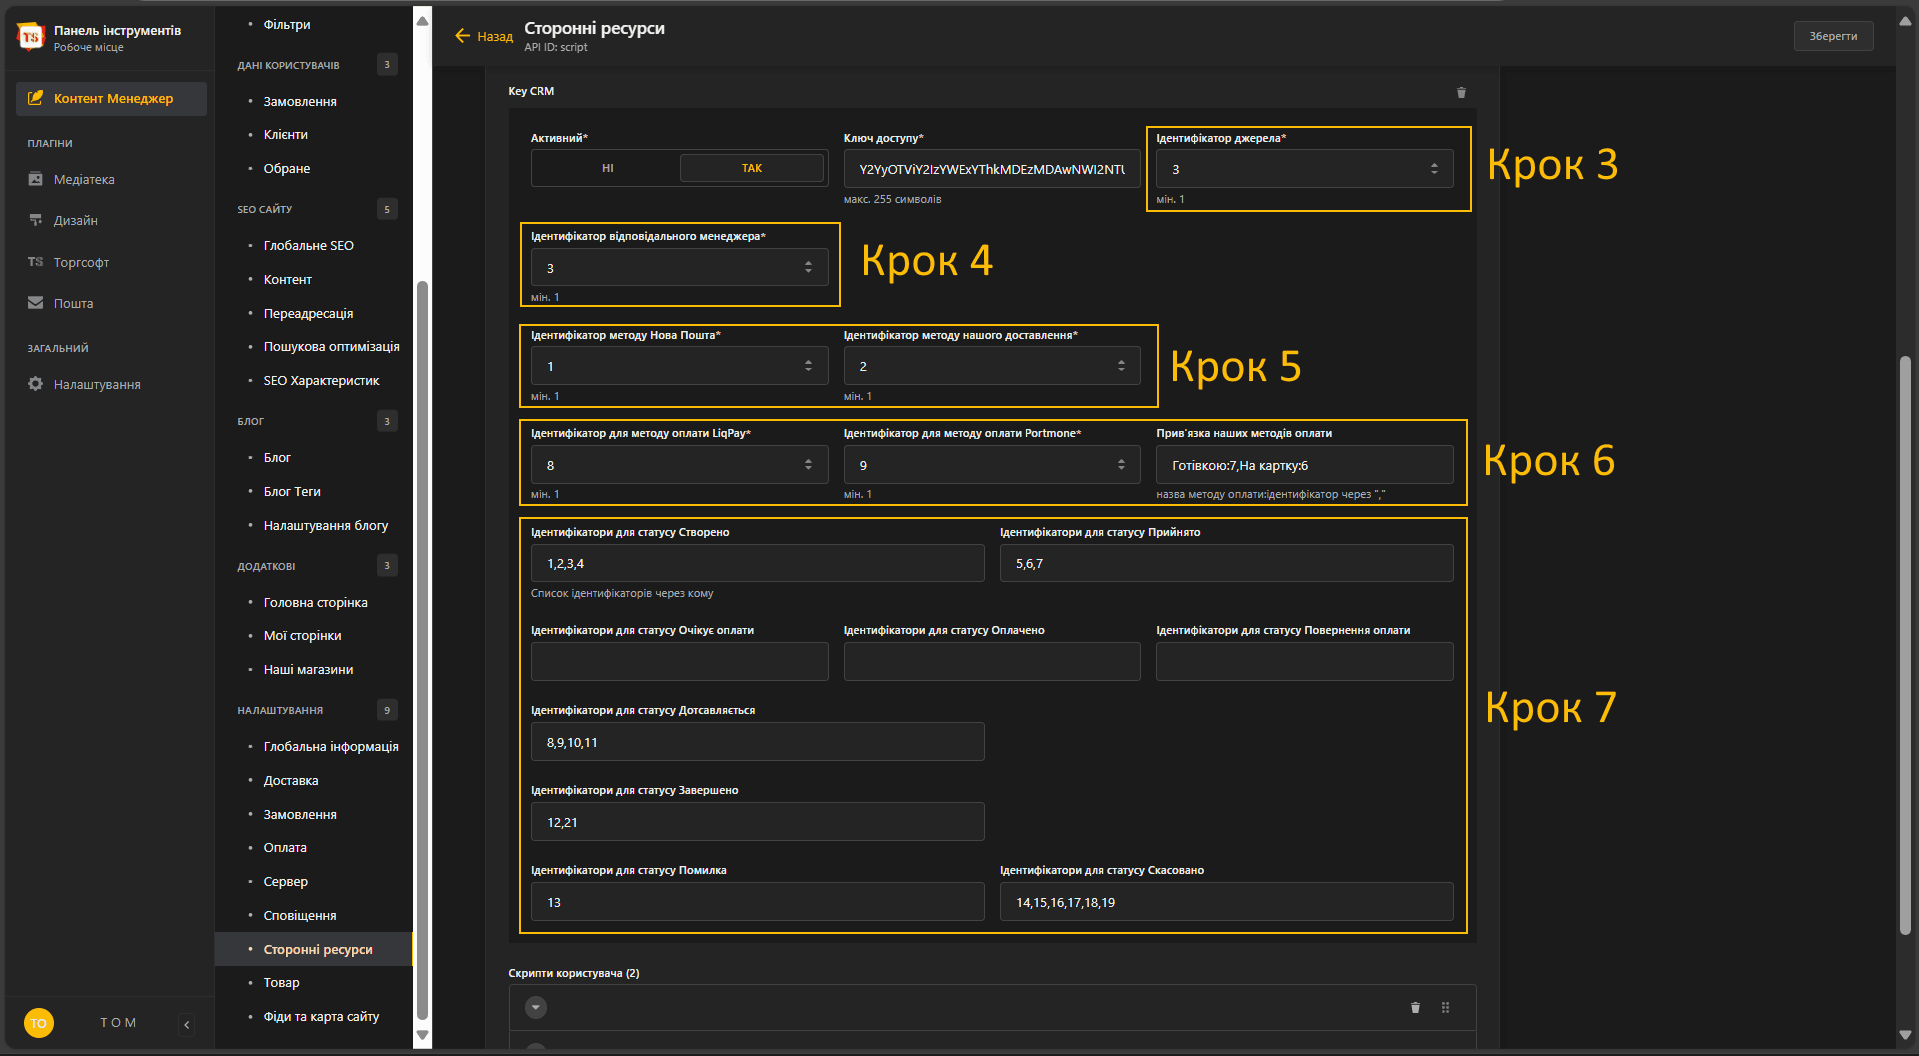This screenshot has width=1919, height=1056.
Task: Click the Ключ доступу input field
Action: coord(992,169)
